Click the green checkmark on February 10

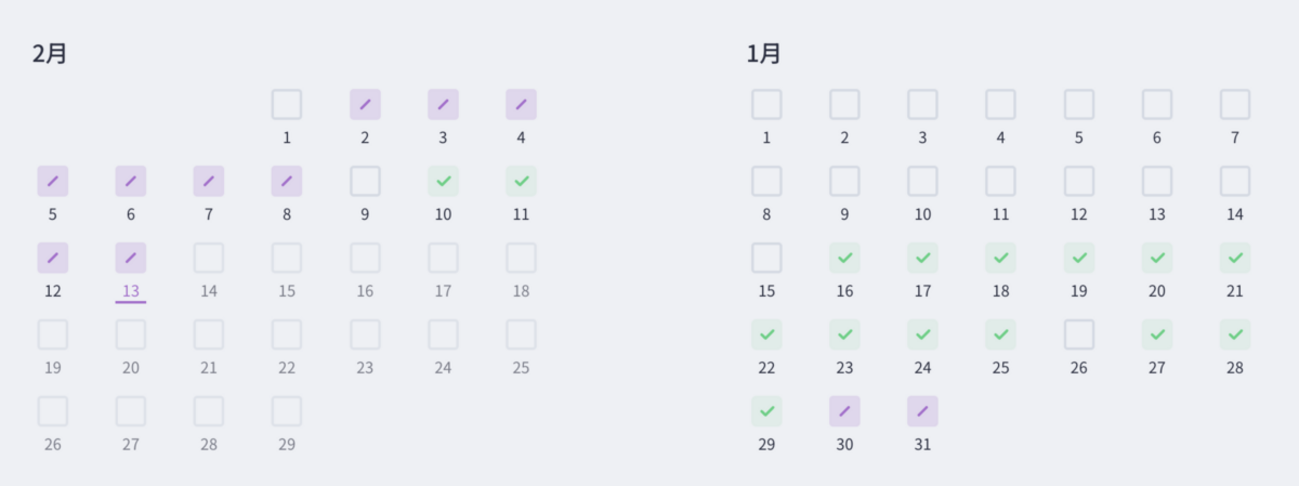[443, 181]
